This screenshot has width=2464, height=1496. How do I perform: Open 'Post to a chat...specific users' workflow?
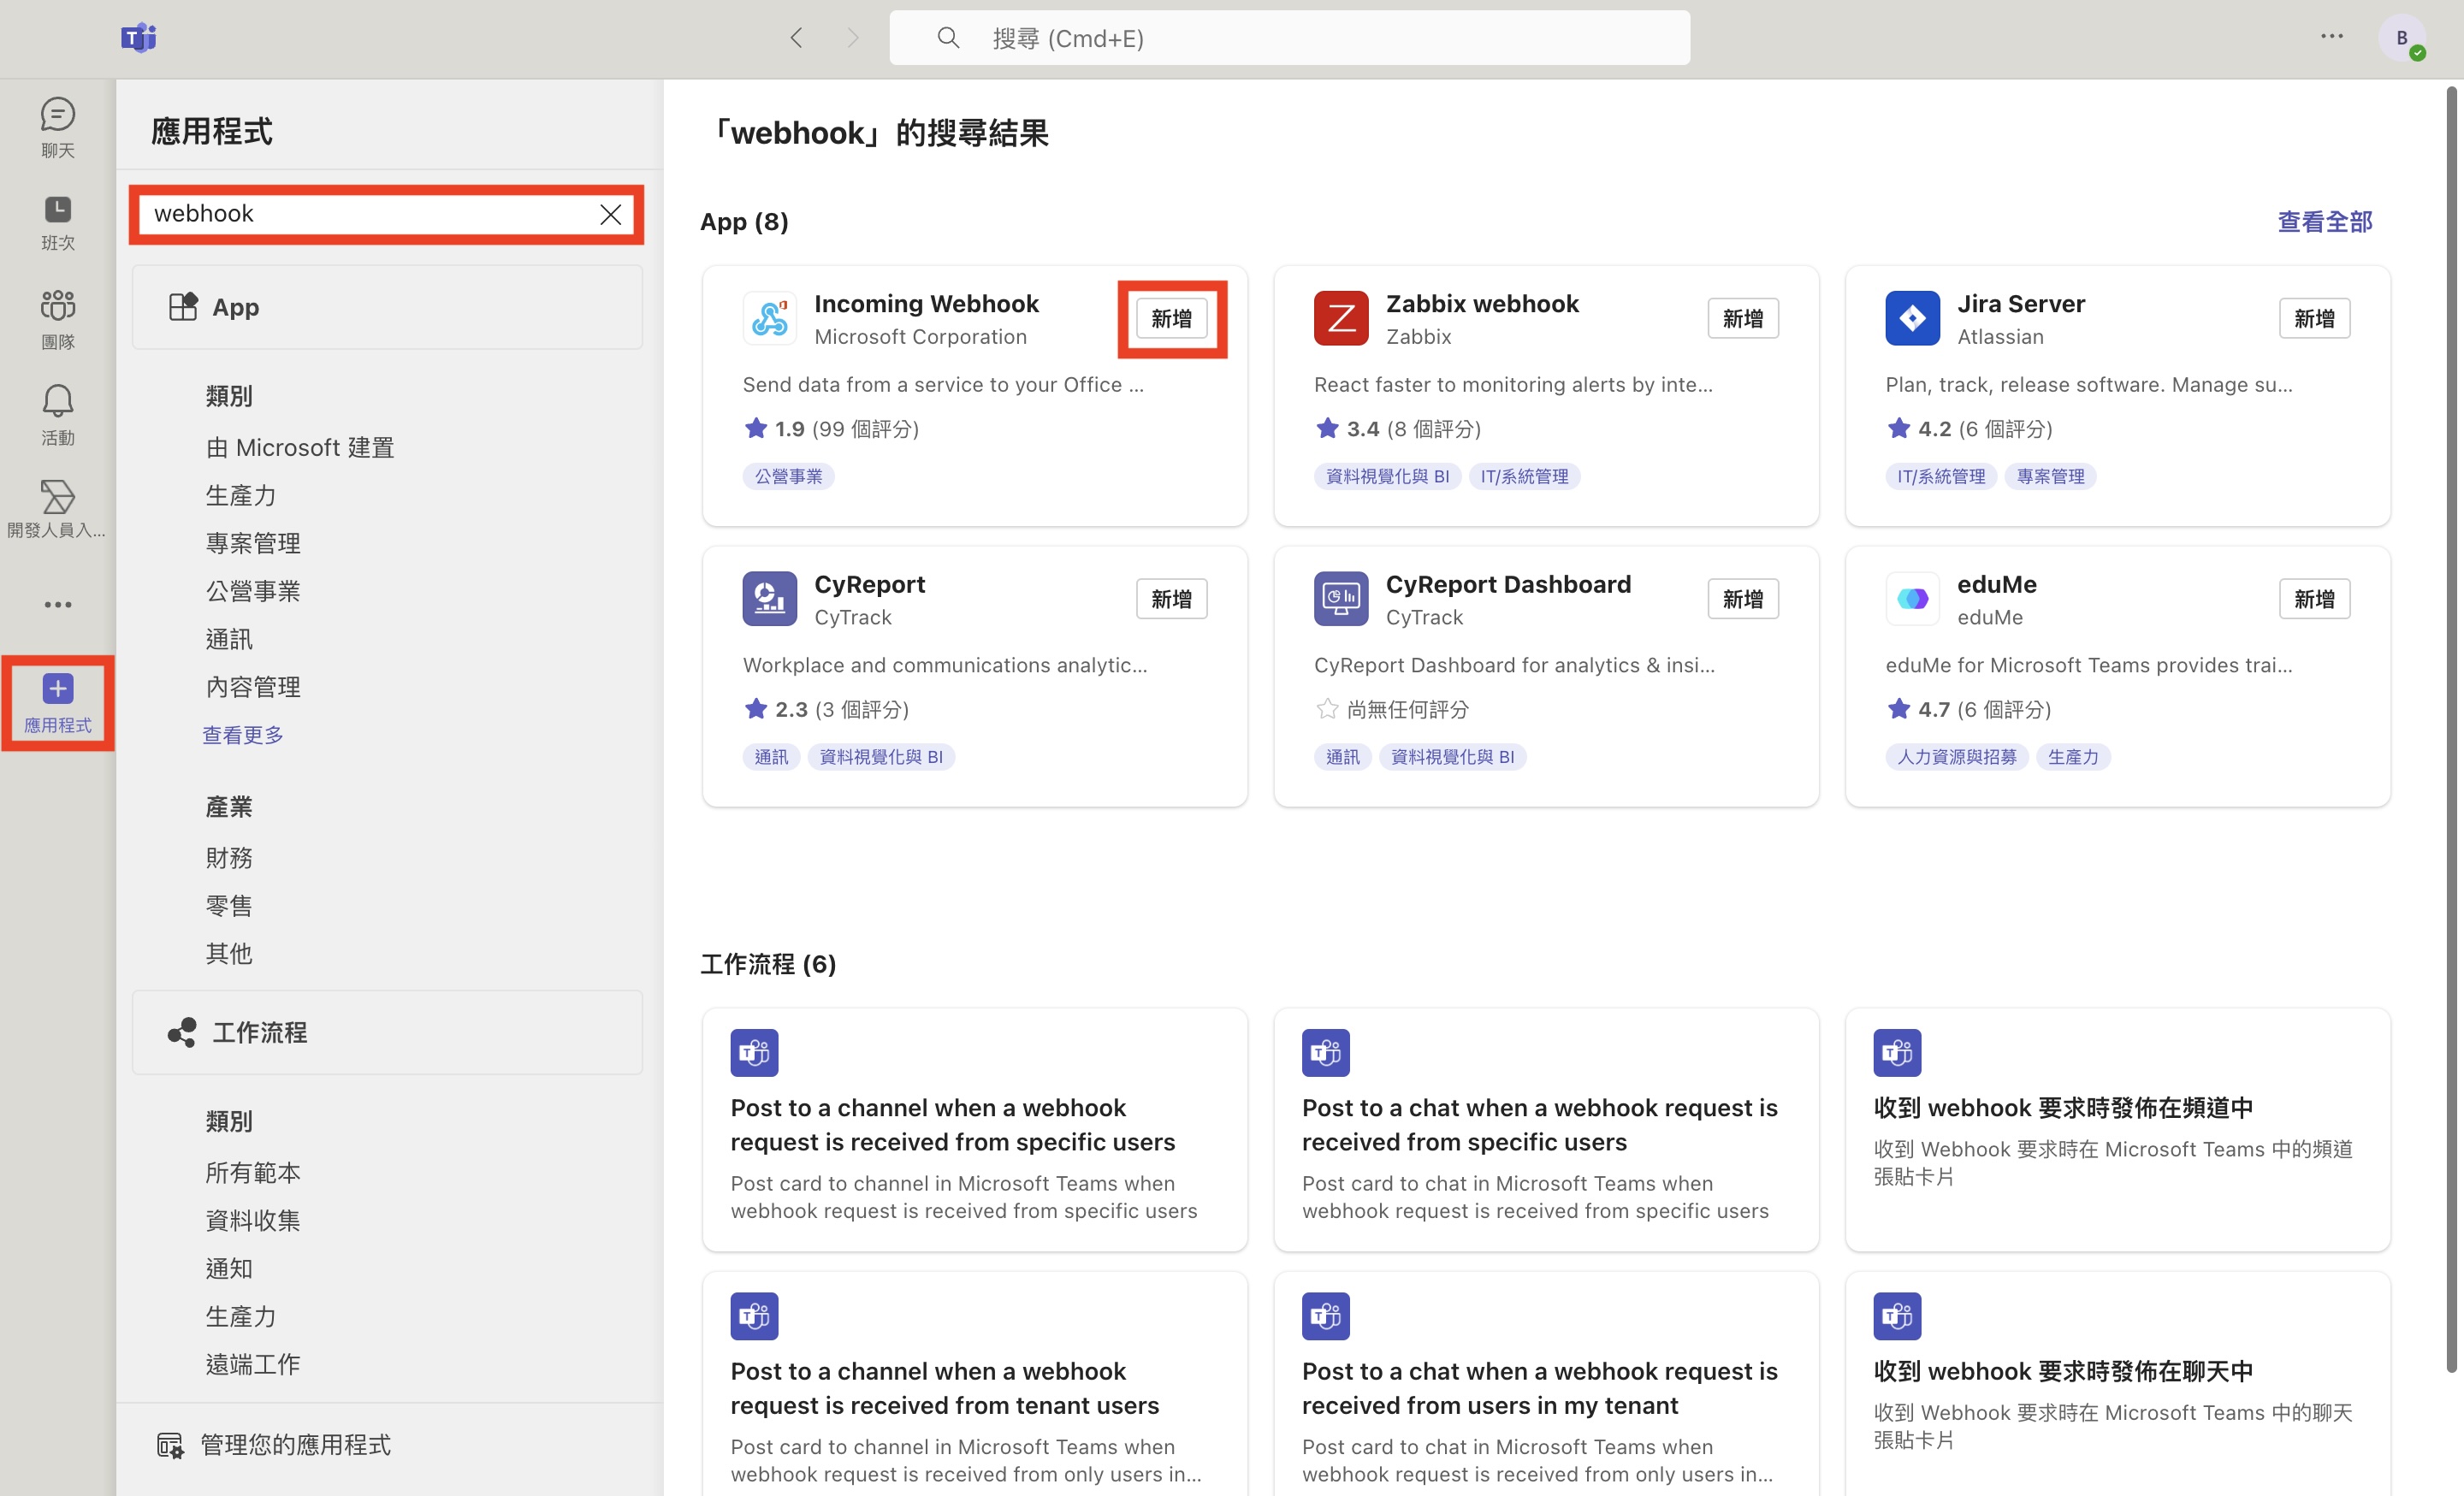pos(1546,1130)
